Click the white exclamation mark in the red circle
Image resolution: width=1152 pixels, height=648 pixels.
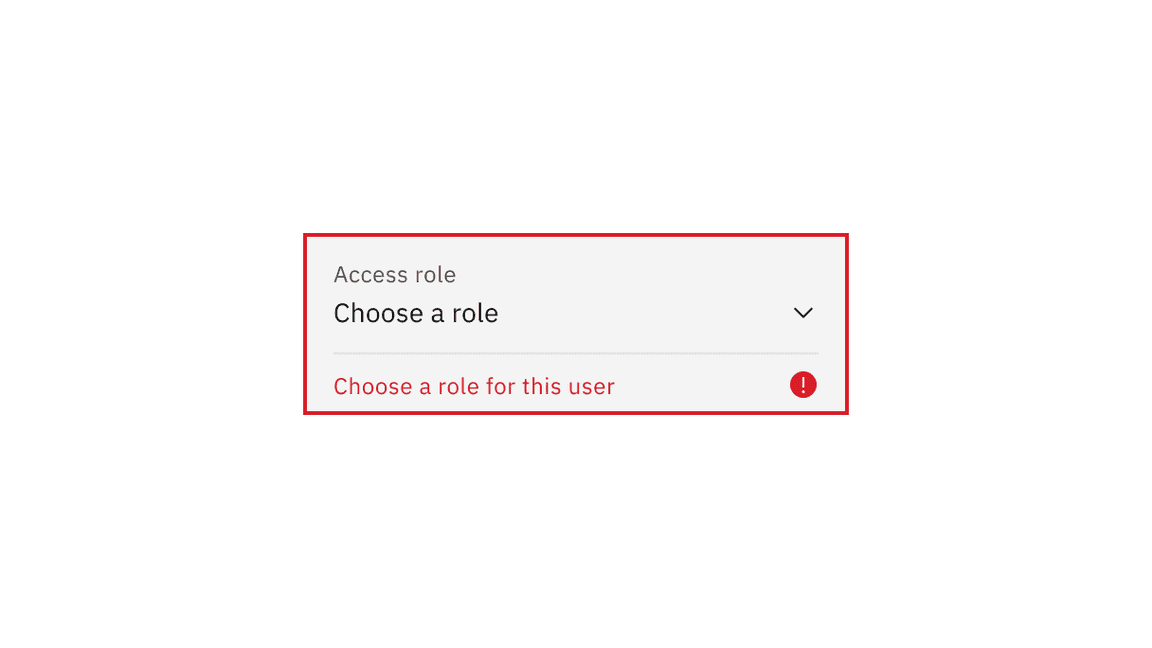[x=803, y=385]
